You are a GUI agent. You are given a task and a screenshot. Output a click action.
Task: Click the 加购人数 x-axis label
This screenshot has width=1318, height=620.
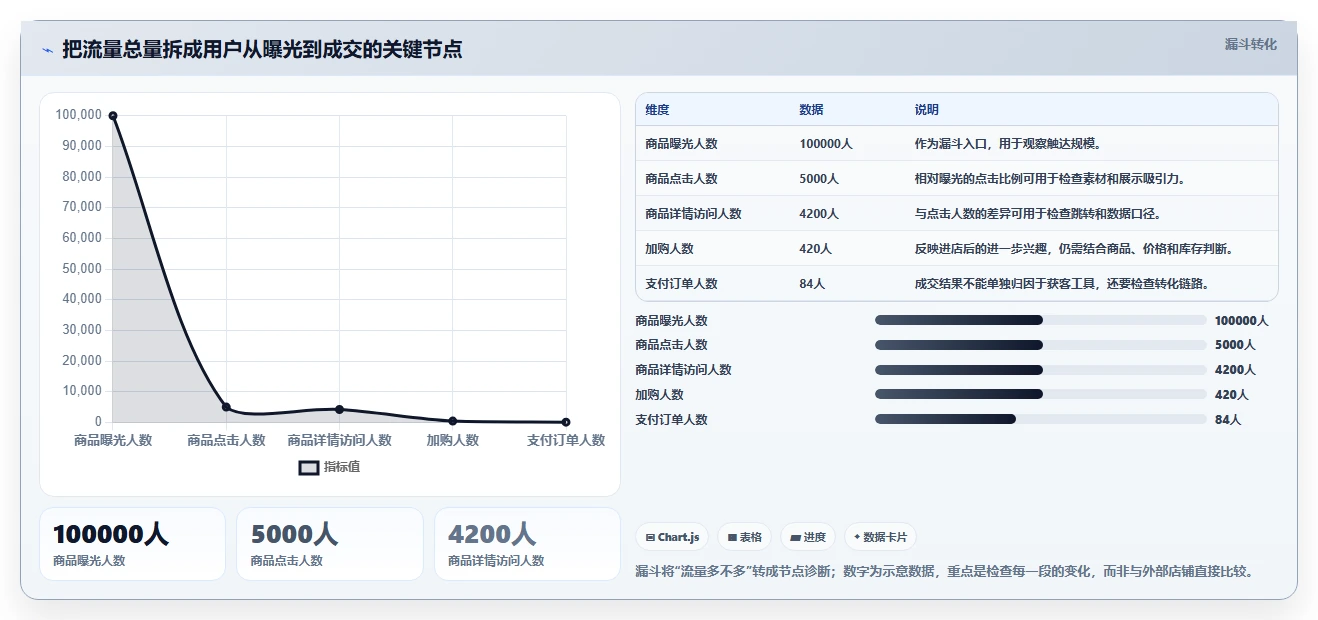click(x=453, y=440)
